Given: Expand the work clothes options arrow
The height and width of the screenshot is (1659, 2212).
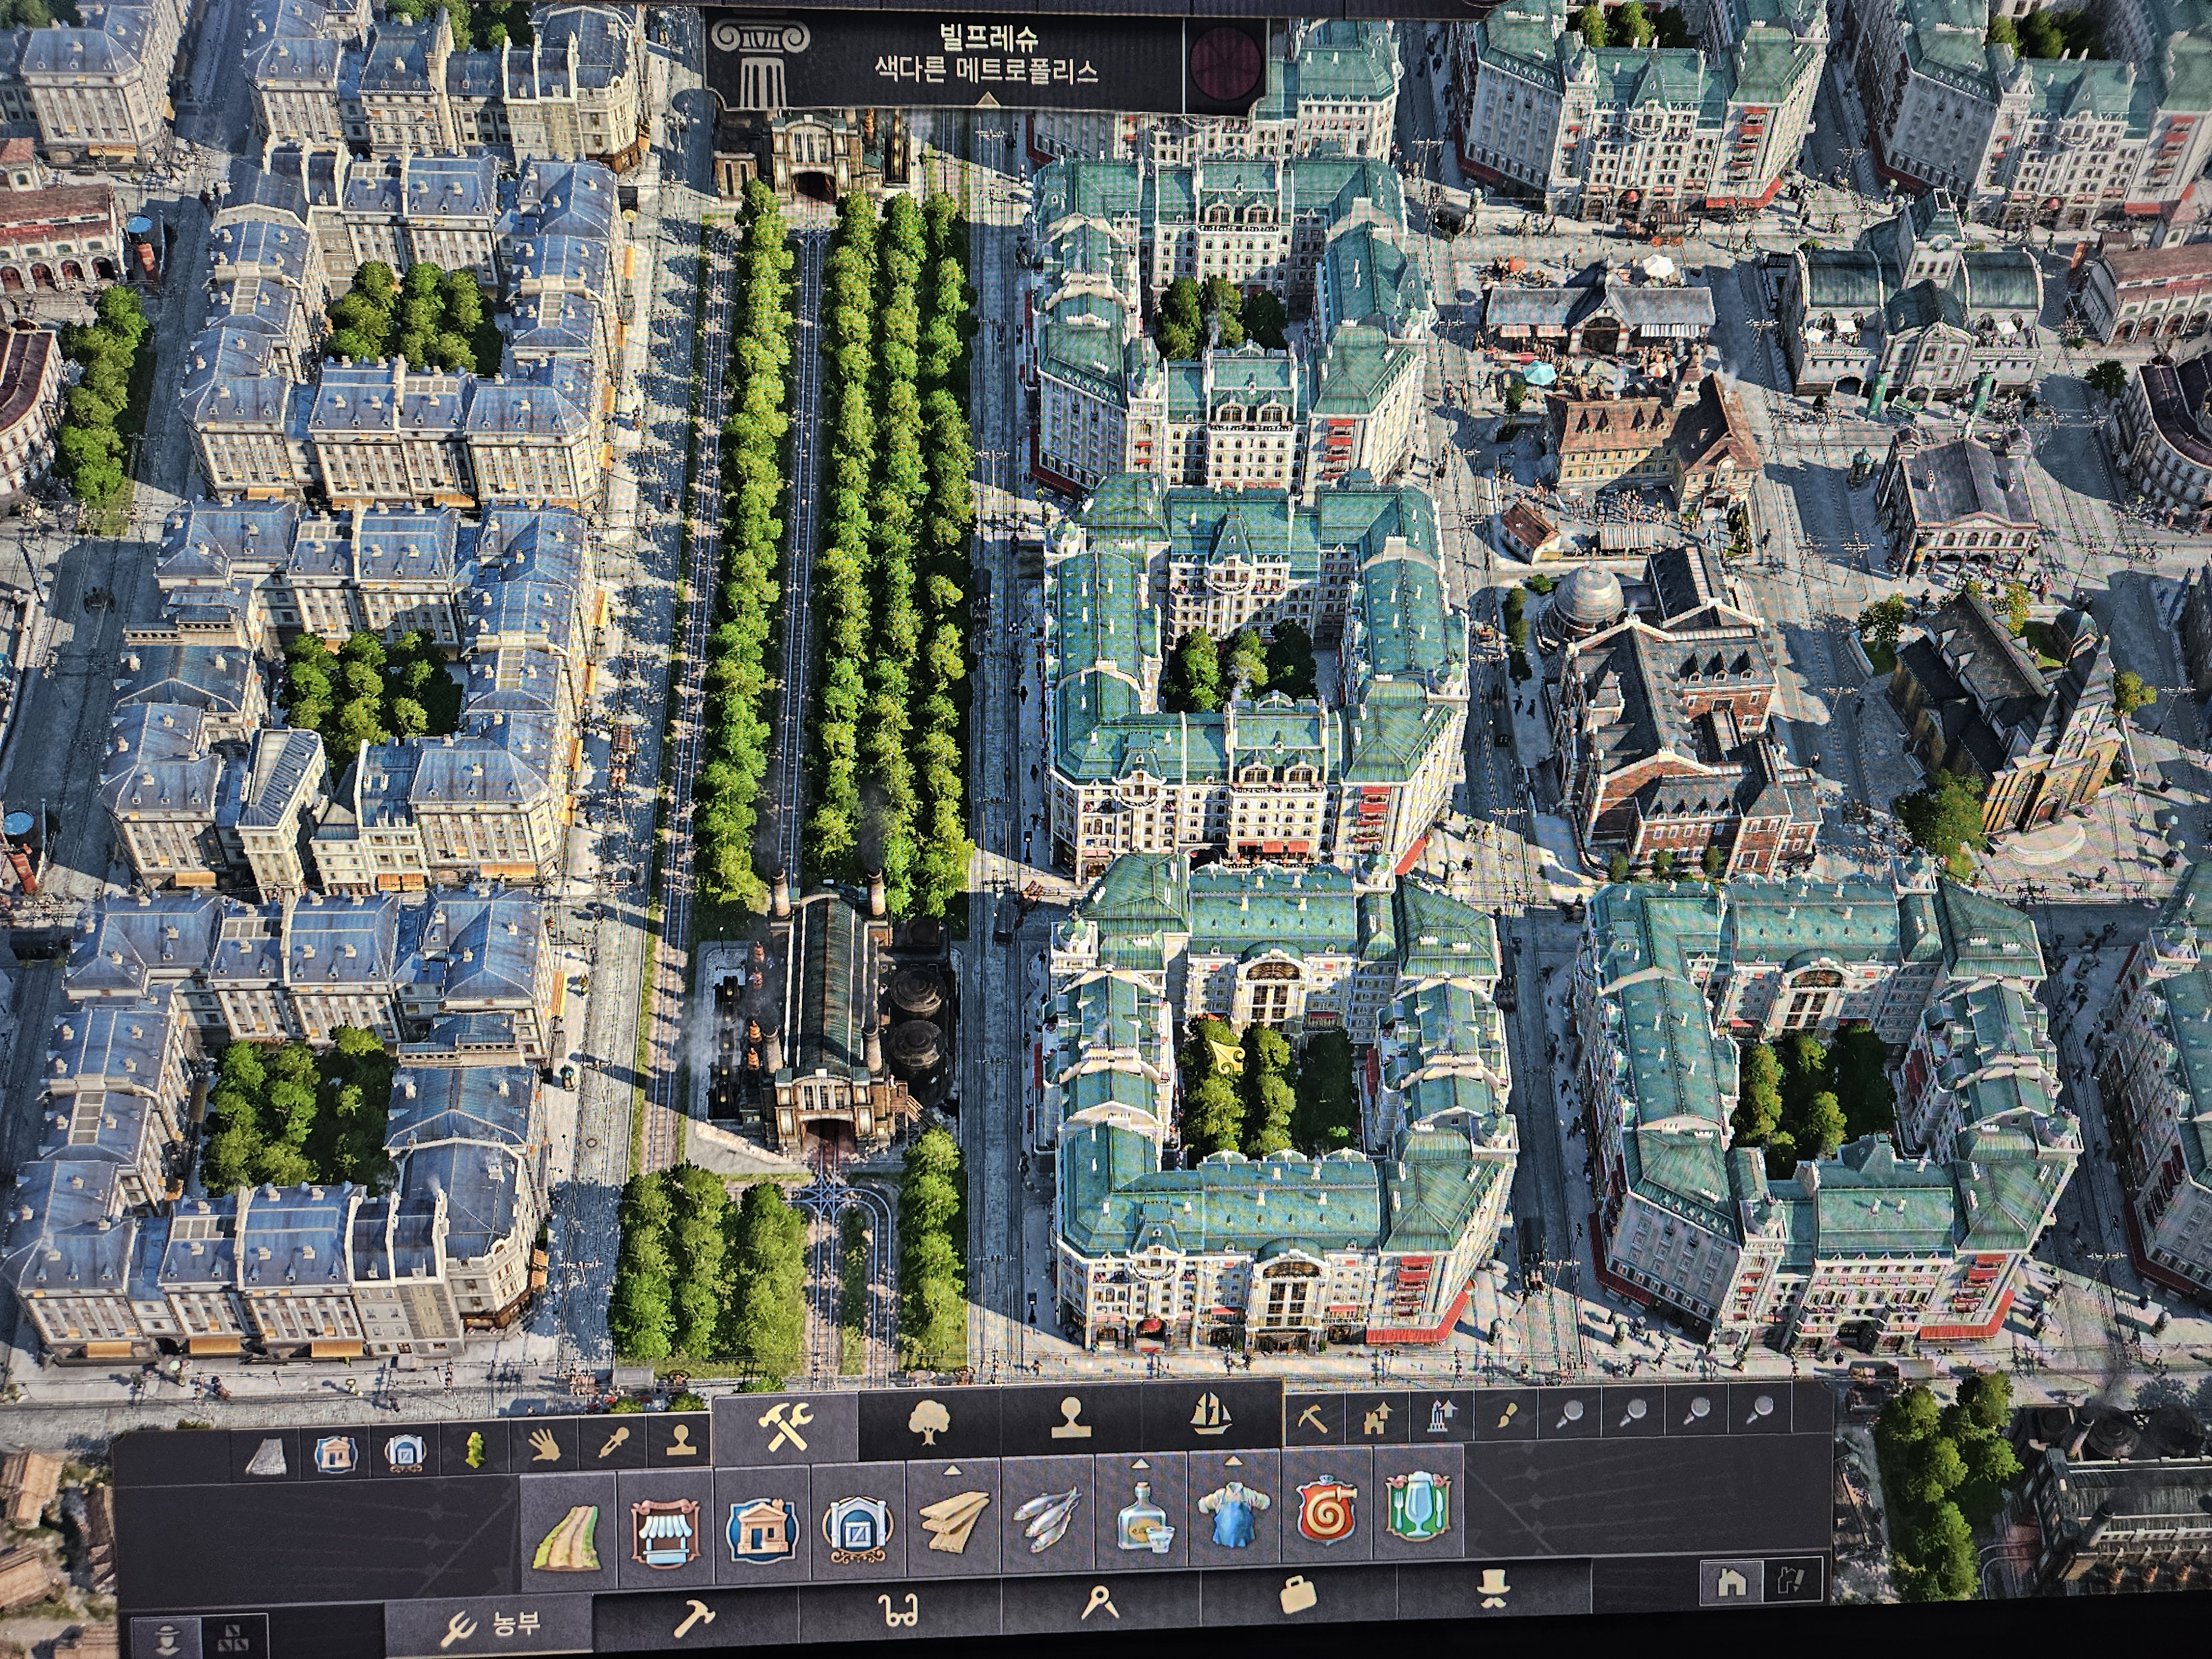Looking at the screenshot, I should tap(1232, 1460).
